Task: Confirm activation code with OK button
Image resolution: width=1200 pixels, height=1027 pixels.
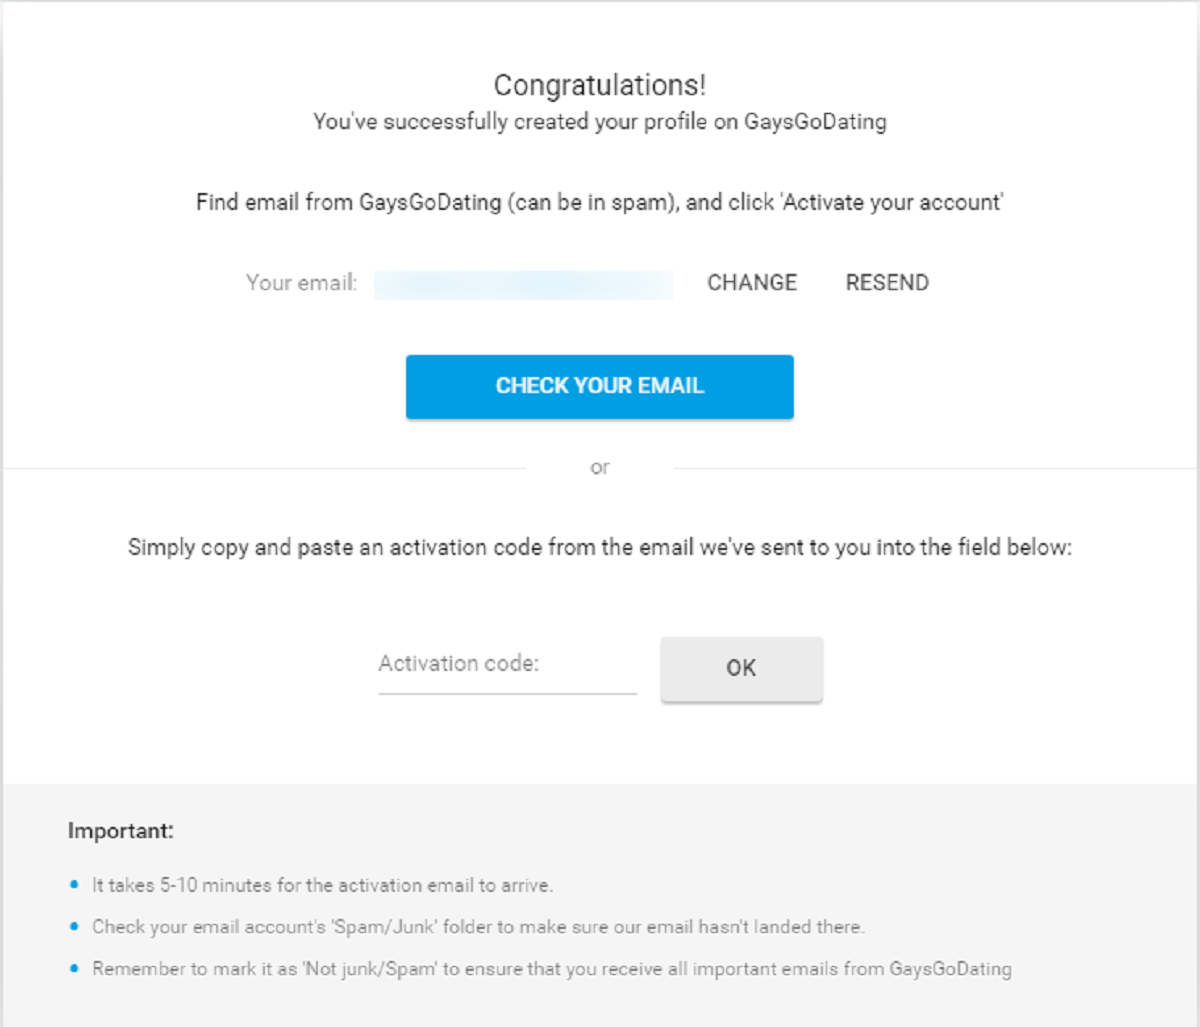Action: tap(741, 668)
